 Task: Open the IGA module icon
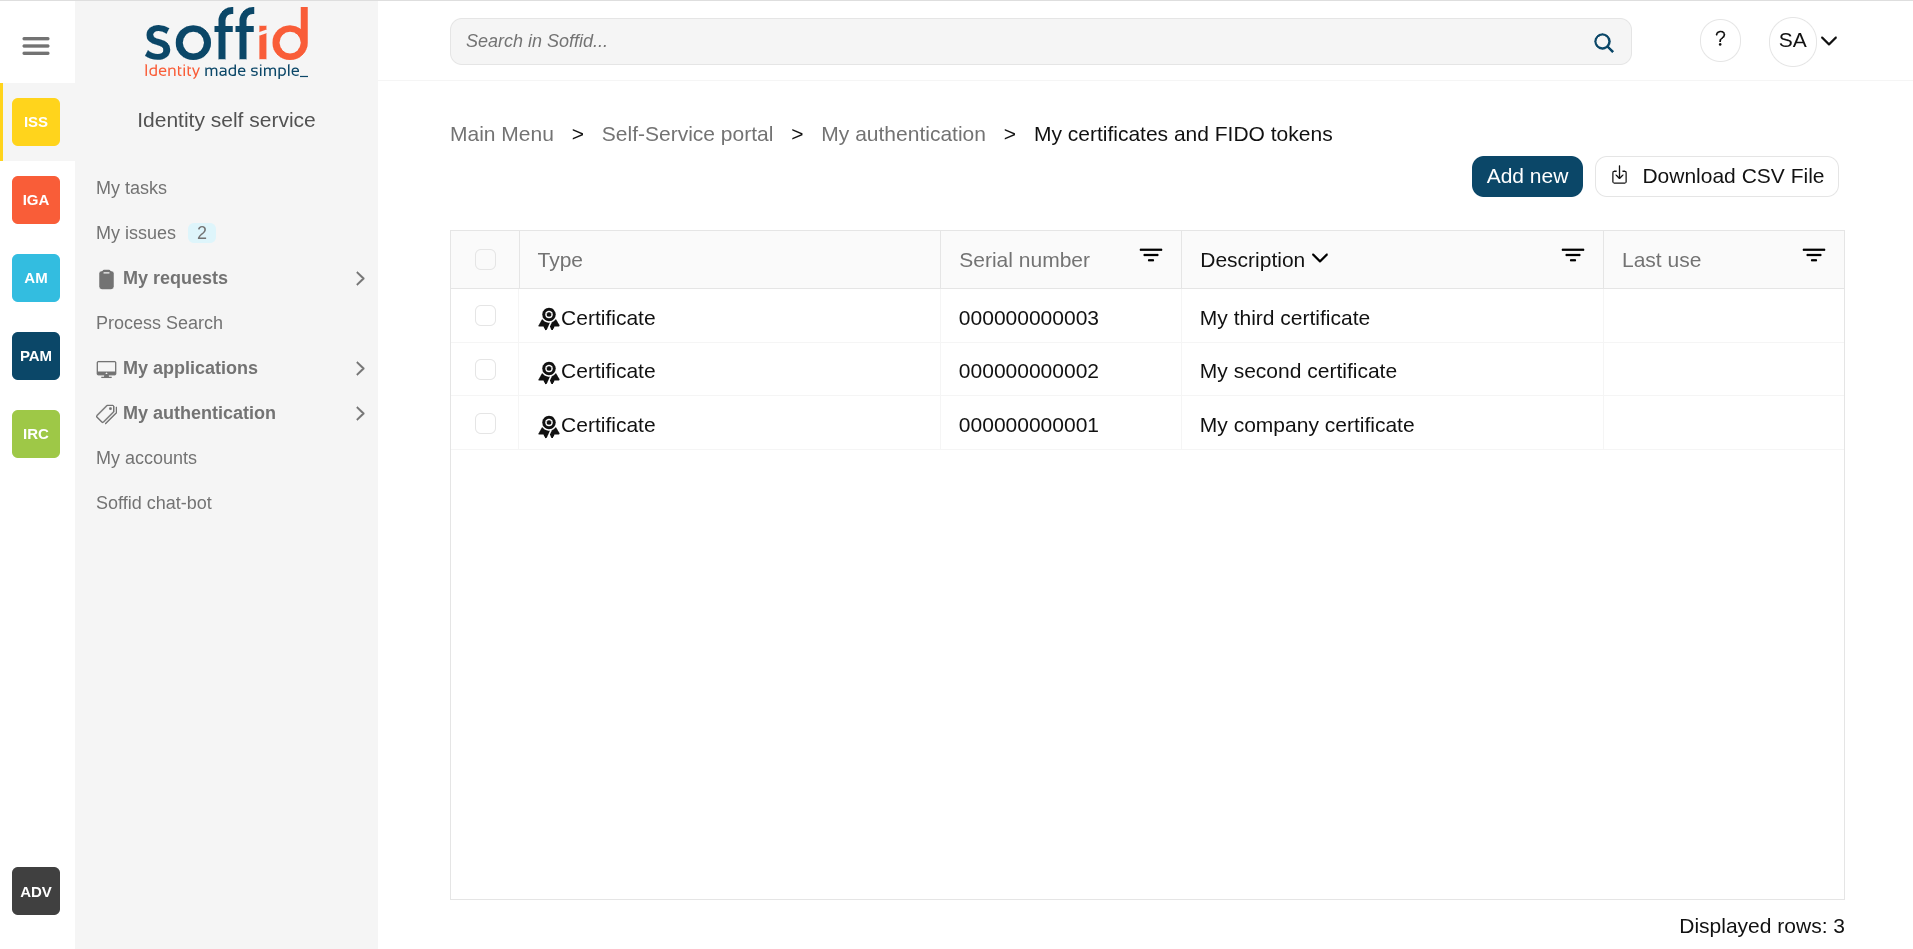36,200
